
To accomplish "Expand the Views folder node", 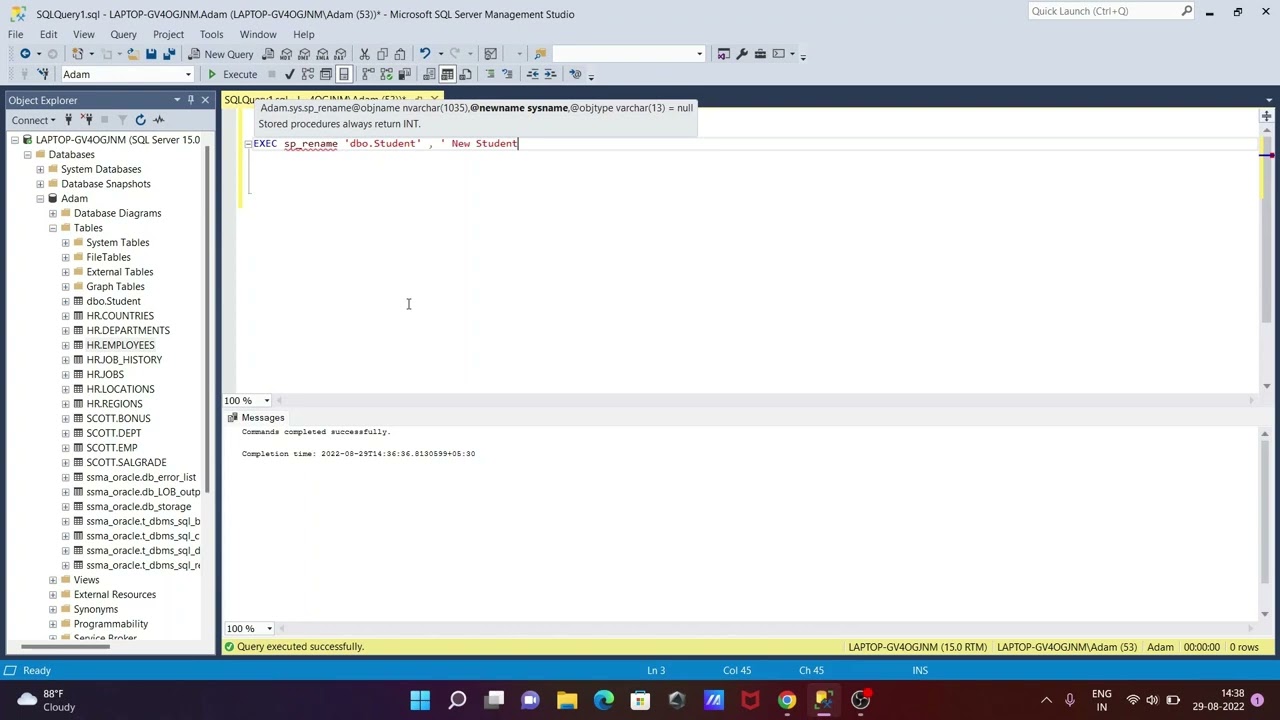I will coord(53,580).
